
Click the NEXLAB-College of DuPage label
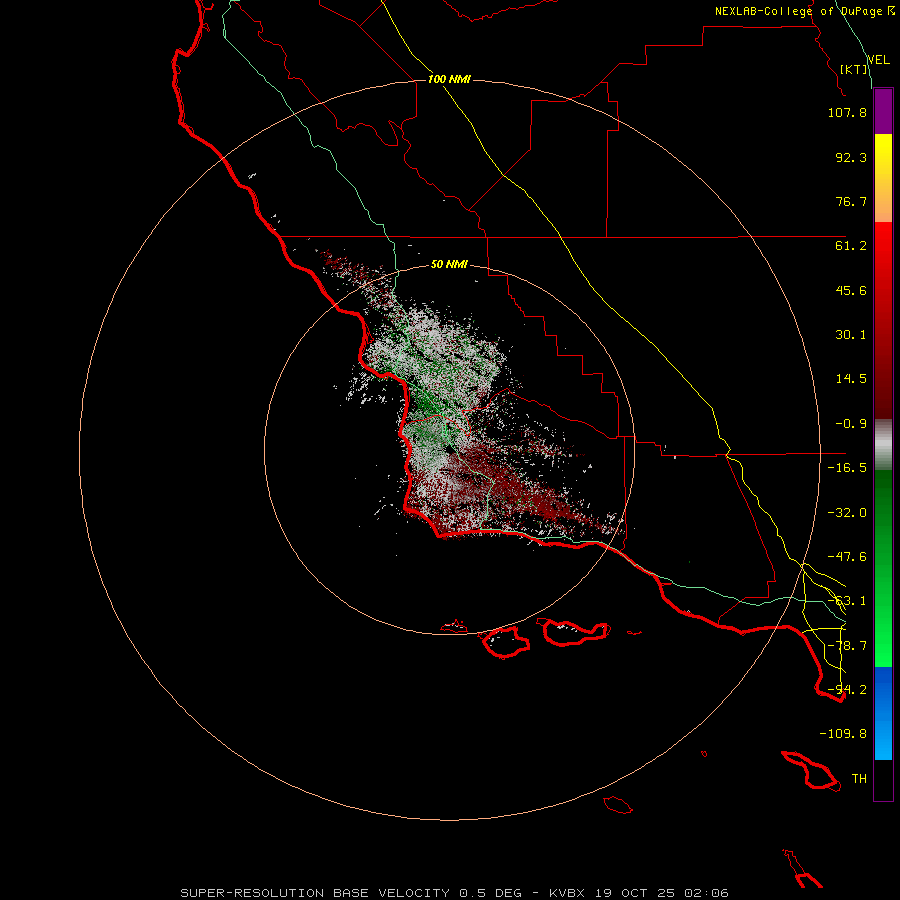click(804, 11)
